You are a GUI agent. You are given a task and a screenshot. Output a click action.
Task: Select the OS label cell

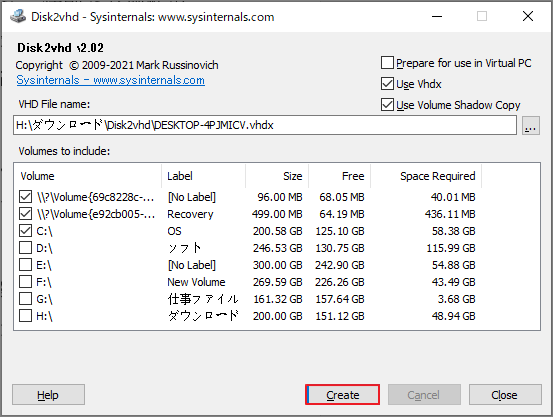tap(174, 231)
